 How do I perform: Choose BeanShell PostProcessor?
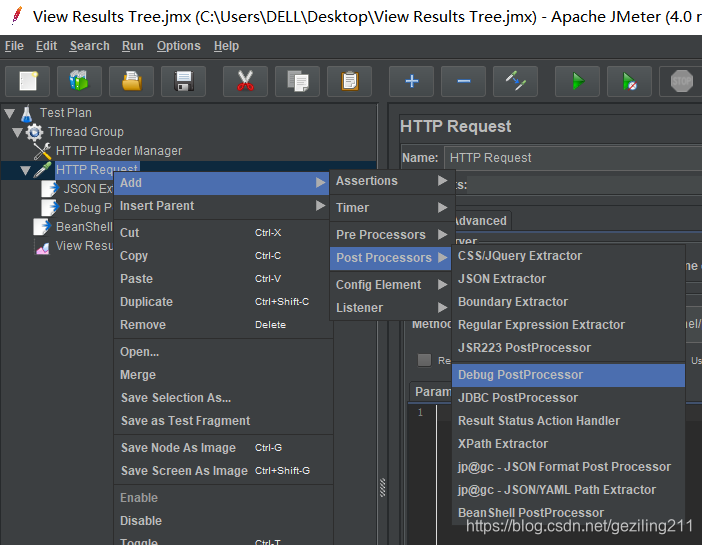pyautogui.click(x=569, y=513)
